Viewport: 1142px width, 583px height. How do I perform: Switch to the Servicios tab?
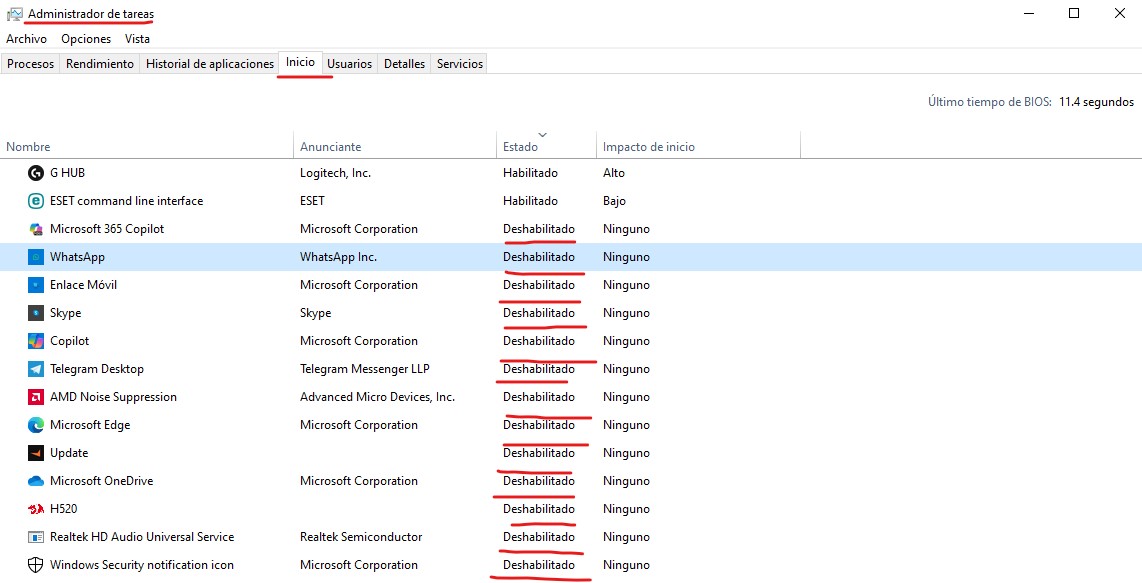460,64
